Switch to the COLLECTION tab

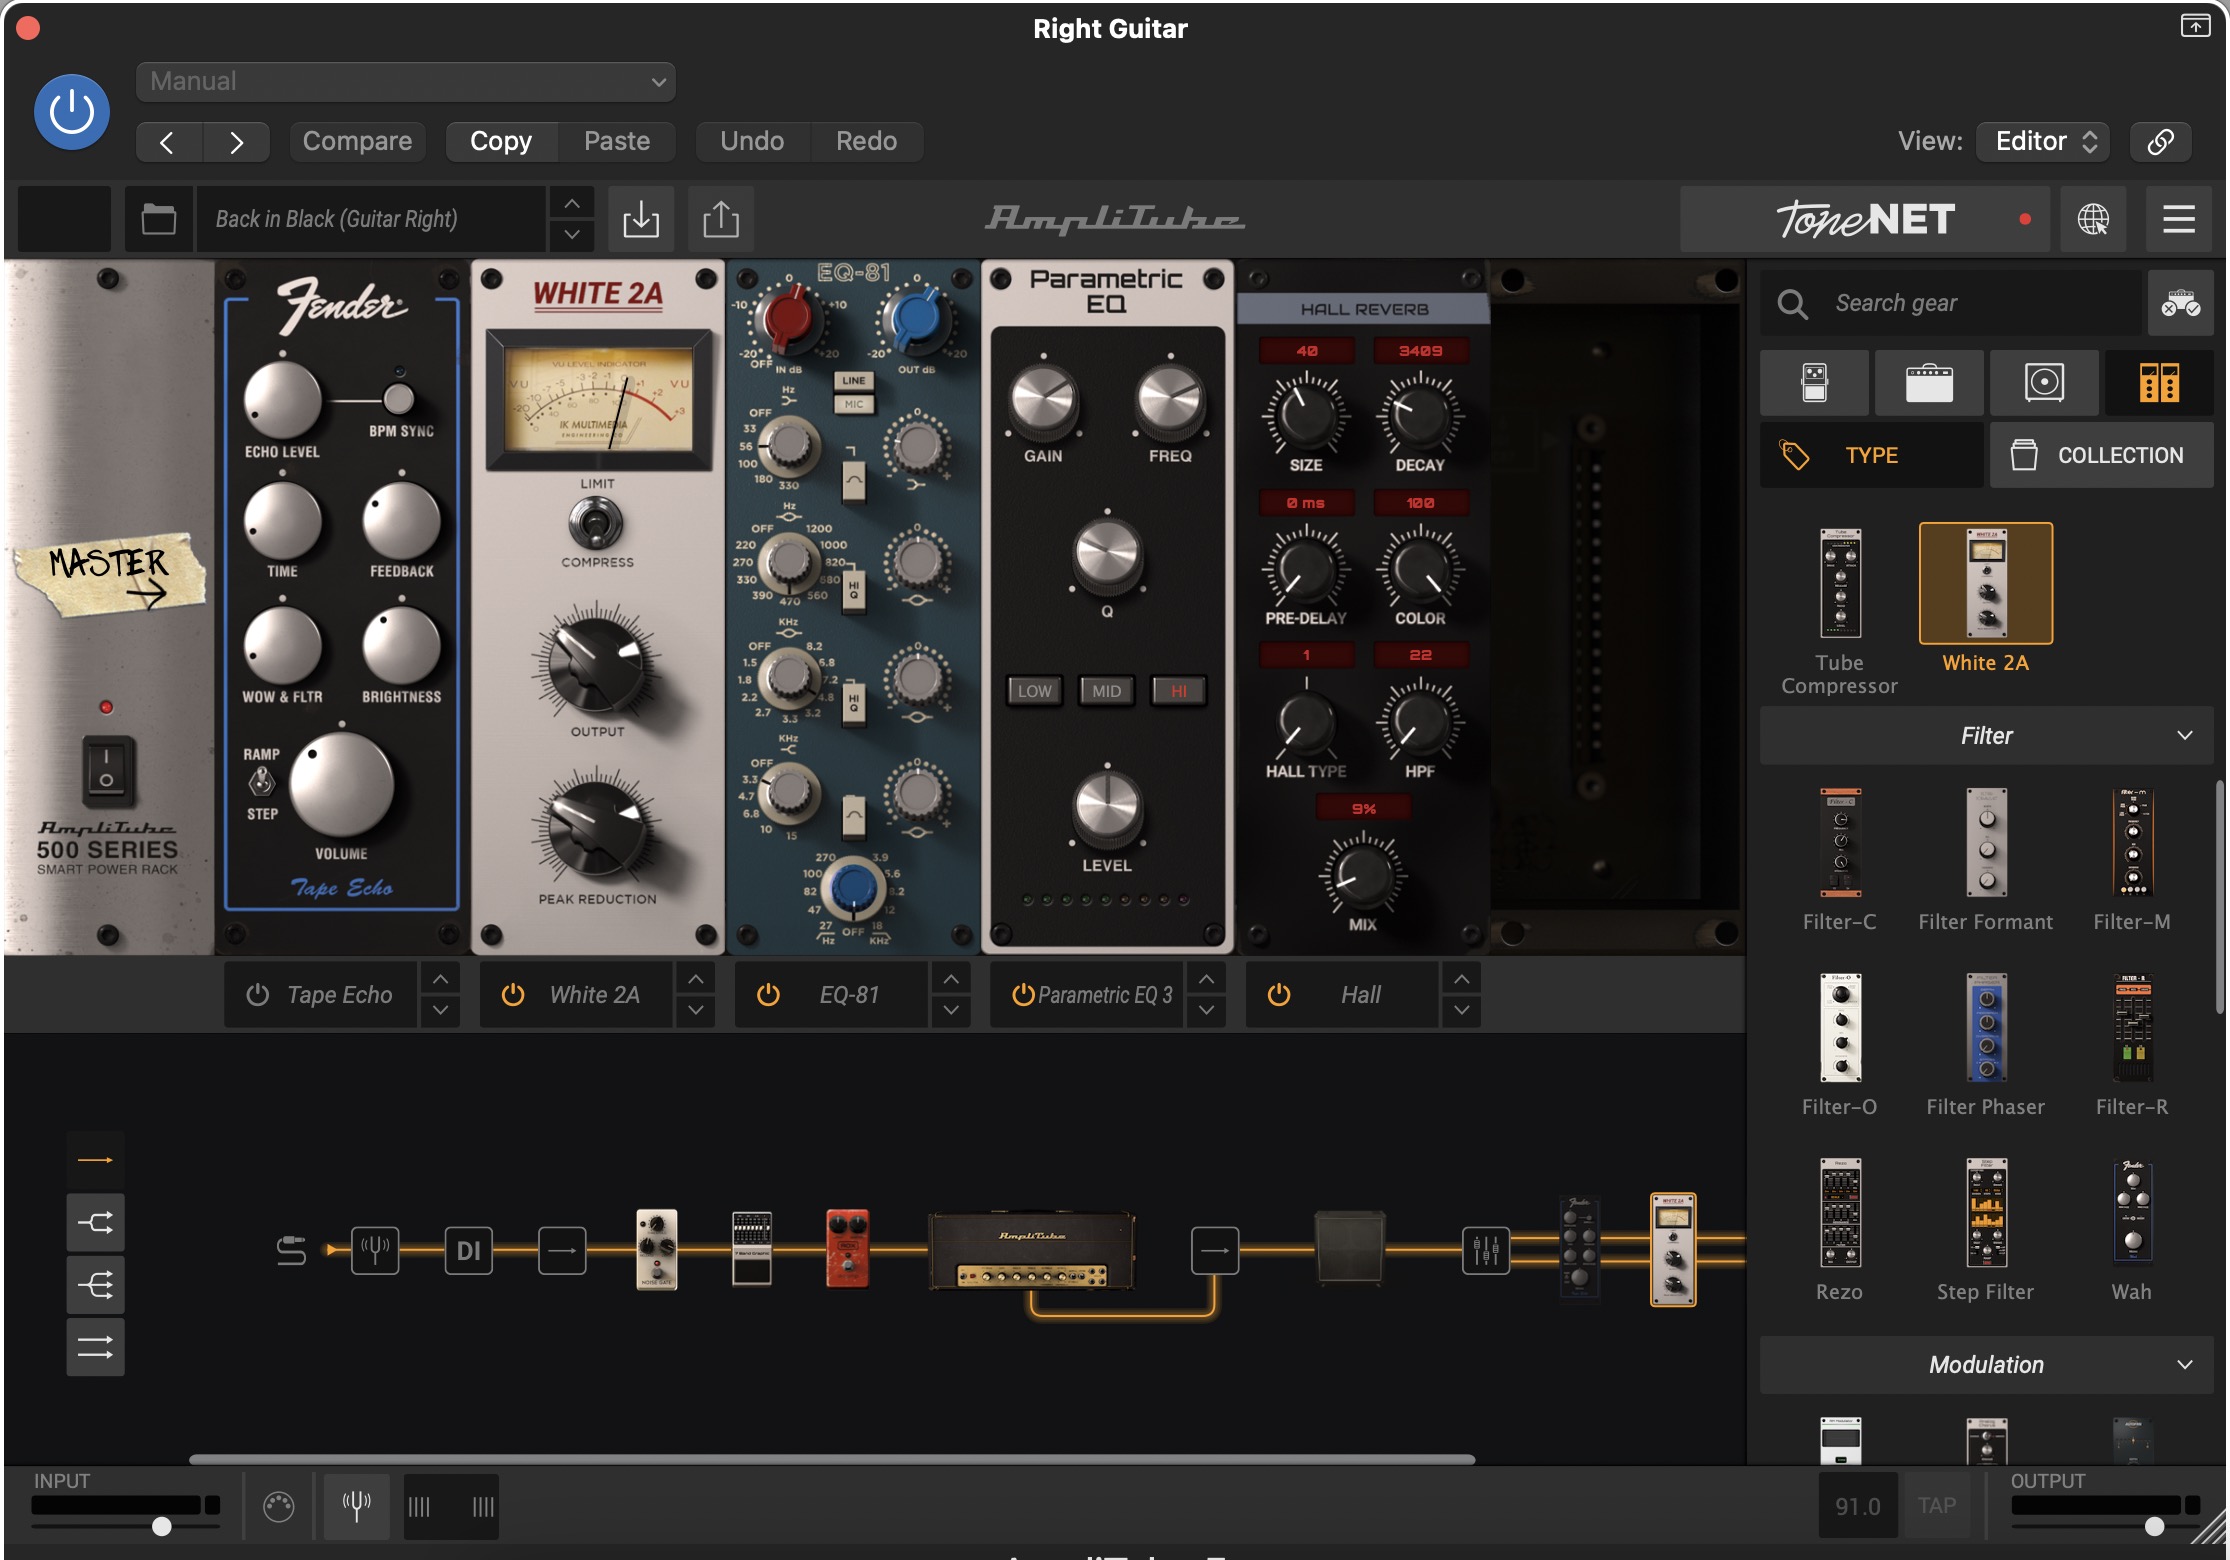pos(2101,455)
